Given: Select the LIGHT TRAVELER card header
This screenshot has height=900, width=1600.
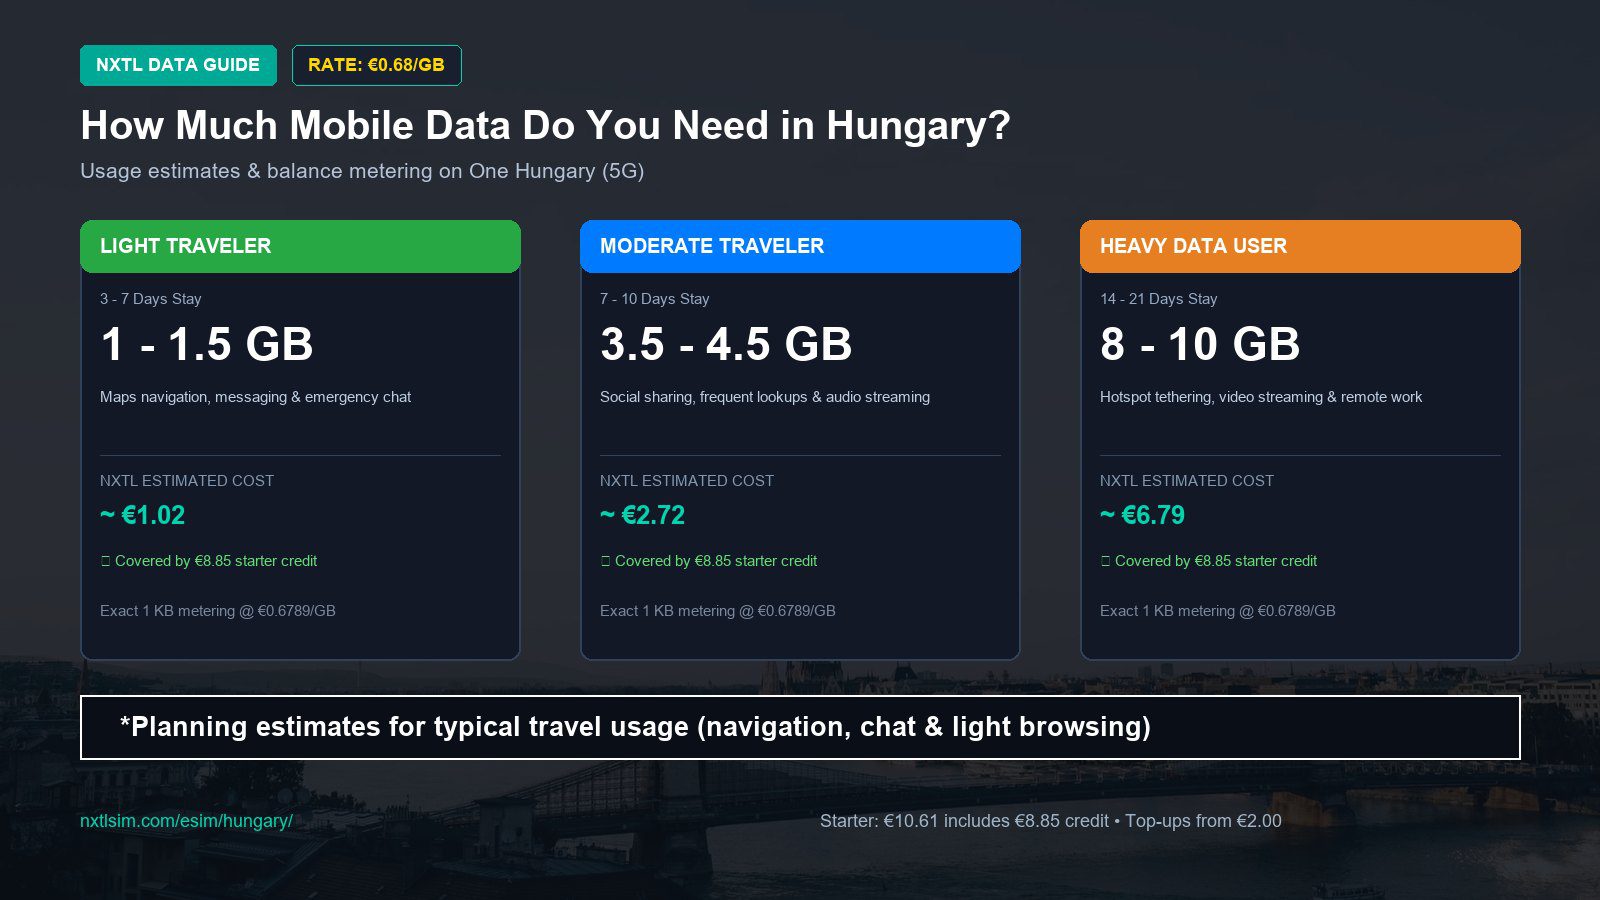Looking at the screenshot, I should (x=300, y=246).
